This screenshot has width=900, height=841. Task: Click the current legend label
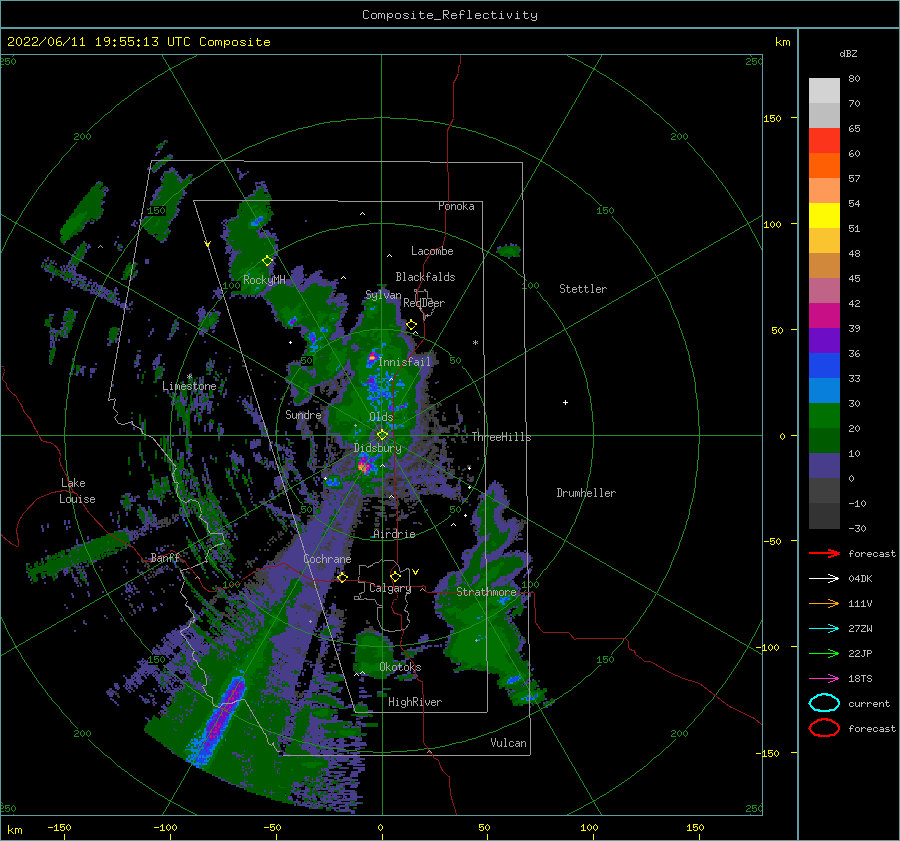(x=869, y=703)
